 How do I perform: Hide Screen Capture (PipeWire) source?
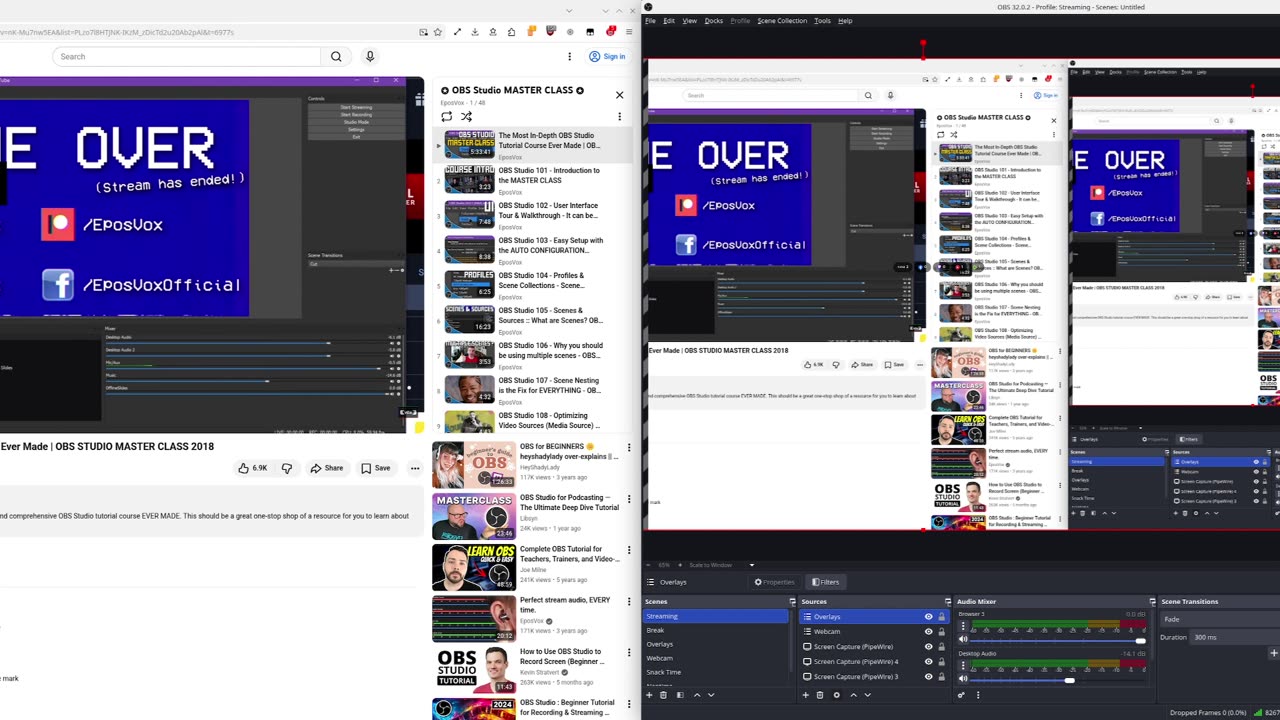point(928,647)
